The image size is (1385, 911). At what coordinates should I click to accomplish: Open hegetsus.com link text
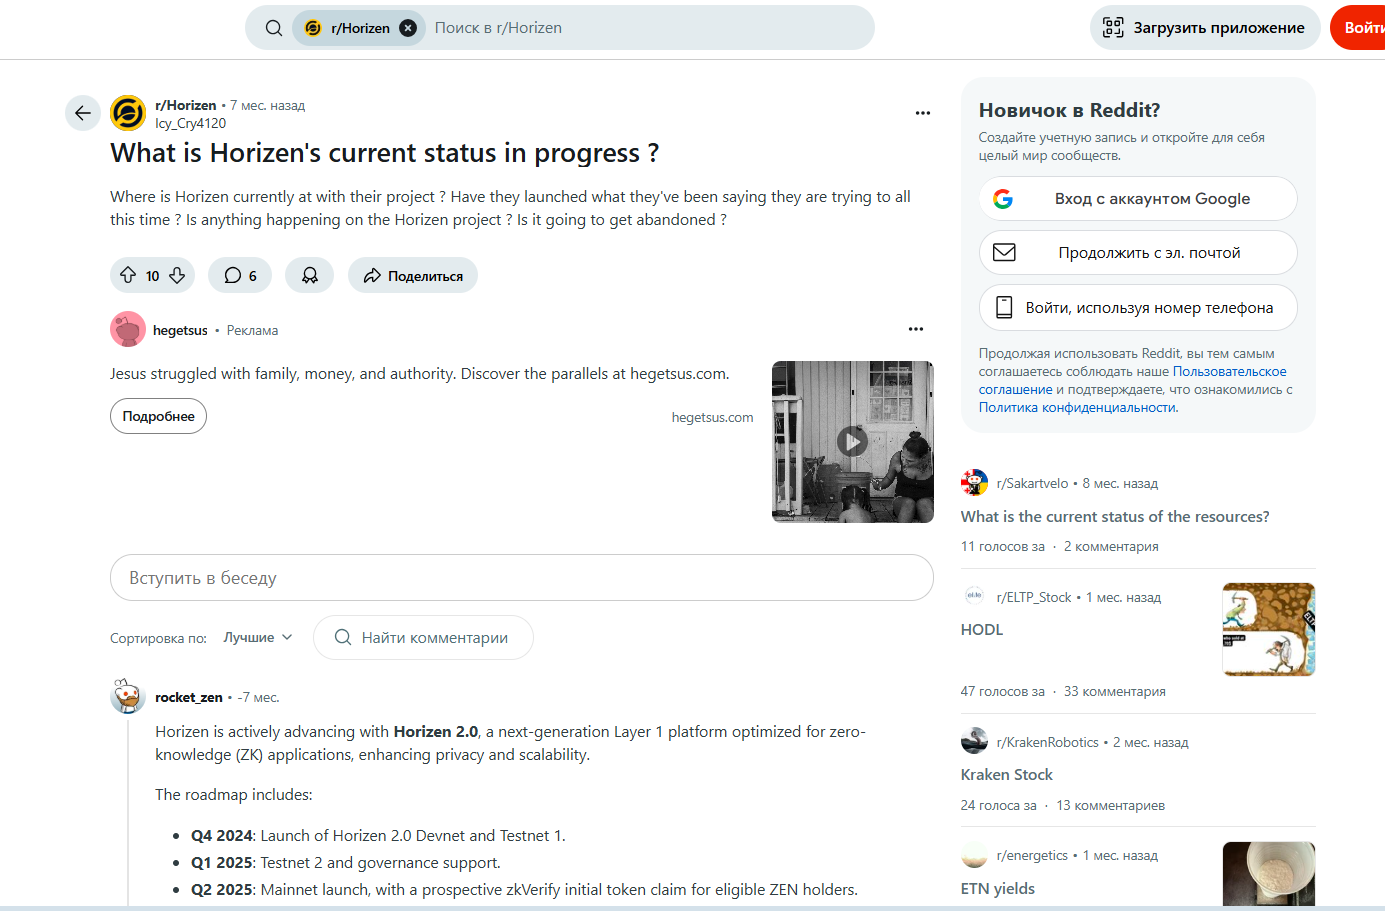click(x=712, y=417)
